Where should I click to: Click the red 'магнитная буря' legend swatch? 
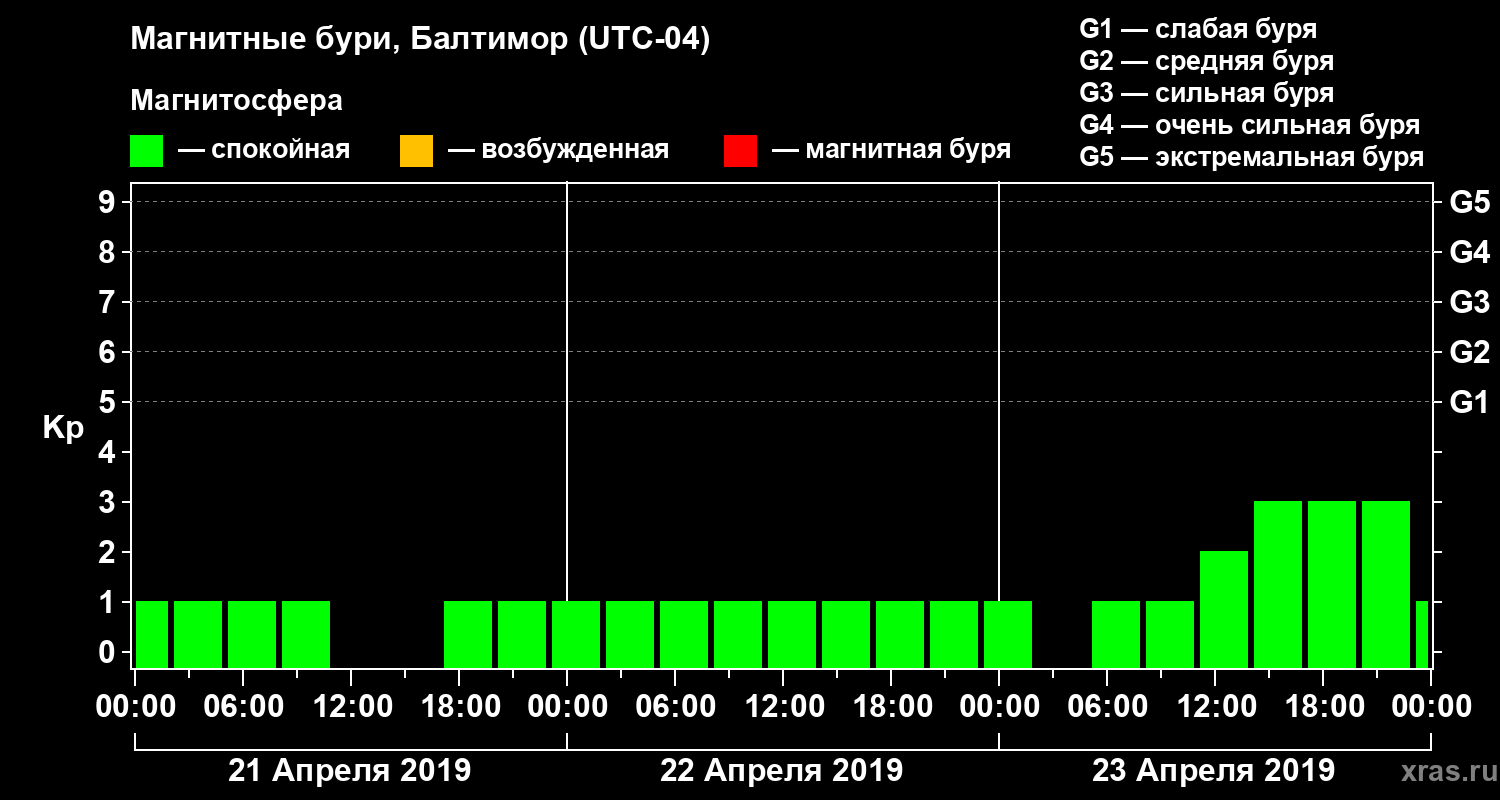[741, 151]
